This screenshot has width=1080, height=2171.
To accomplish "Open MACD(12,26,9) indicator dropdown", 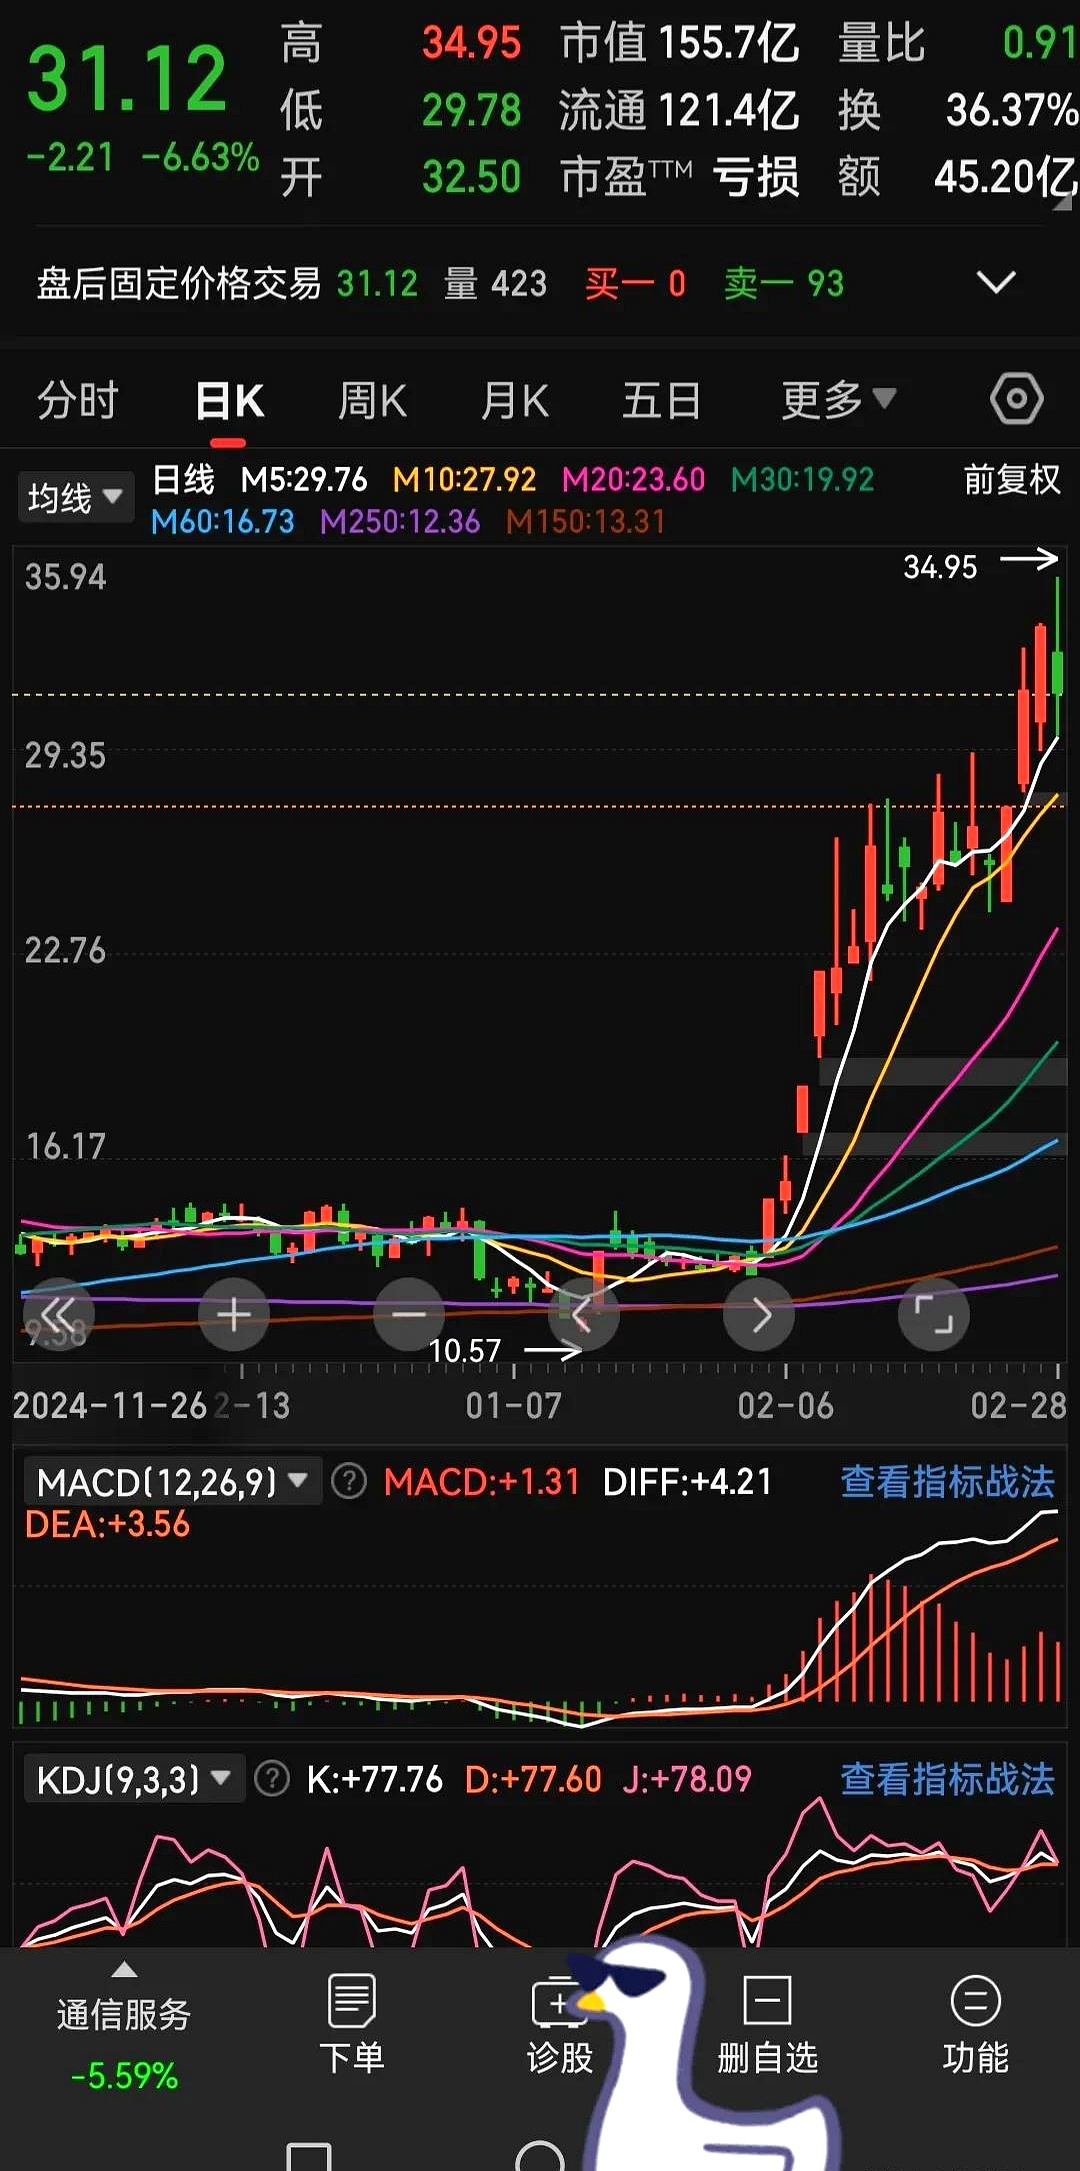I will [171, 1482].
